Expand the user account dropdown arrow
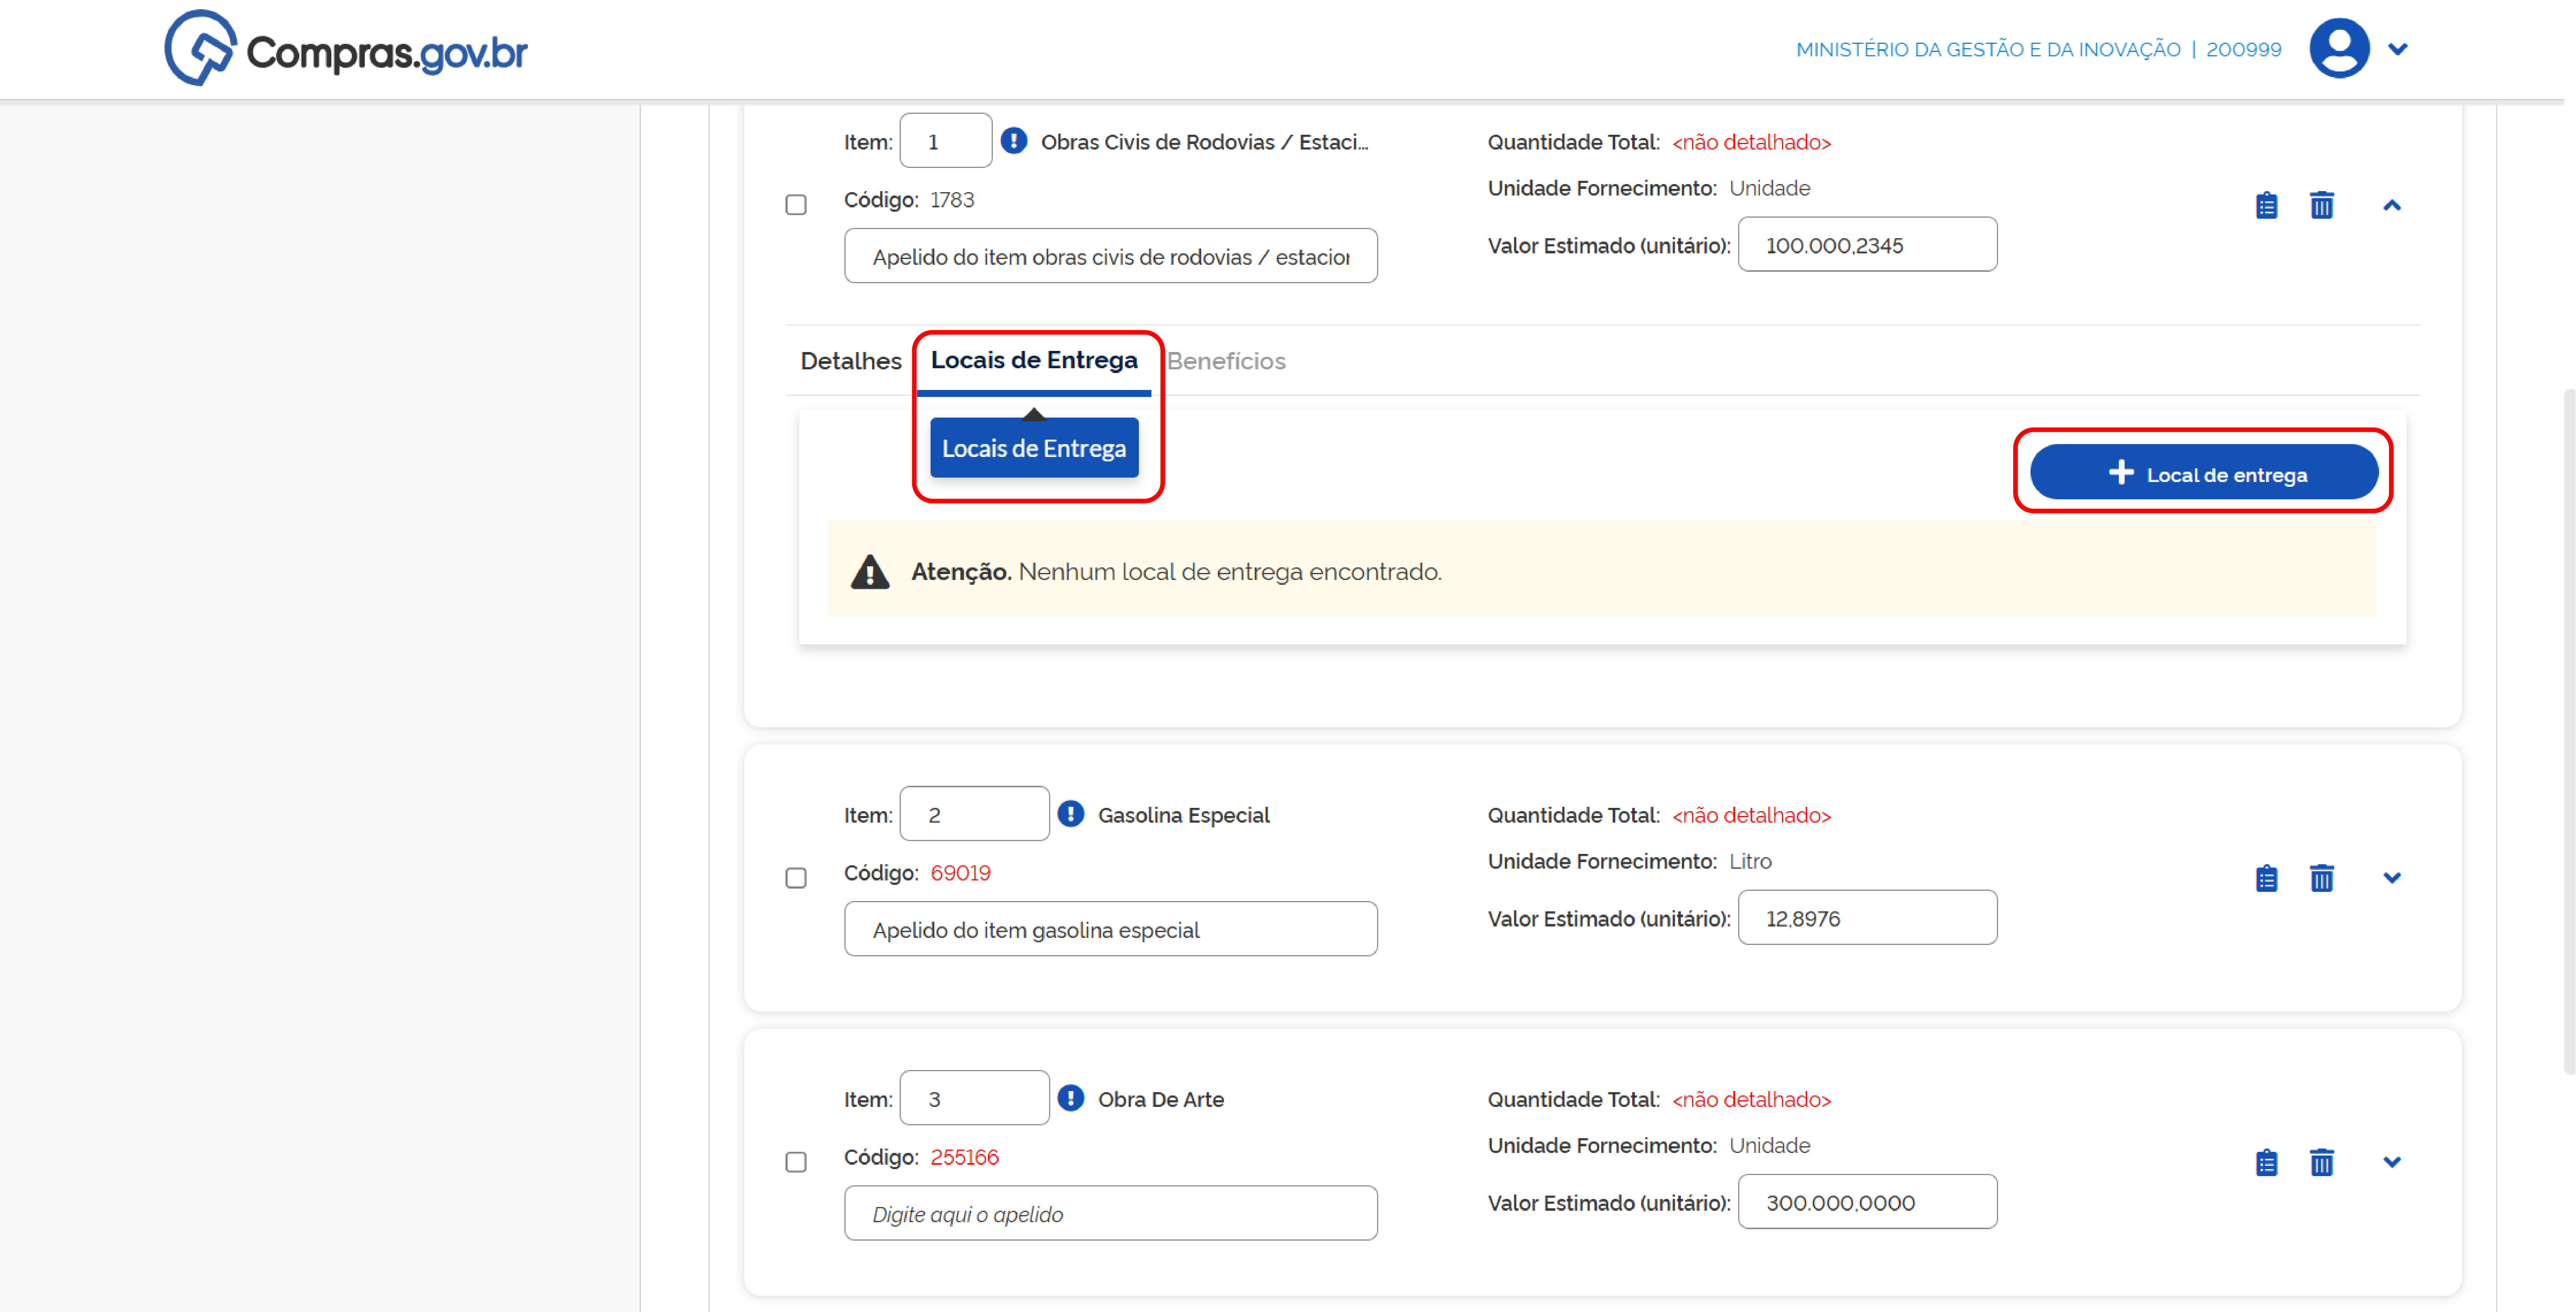The height and width of the screenshot is (1312, 2576). [x=2398, y=49]
